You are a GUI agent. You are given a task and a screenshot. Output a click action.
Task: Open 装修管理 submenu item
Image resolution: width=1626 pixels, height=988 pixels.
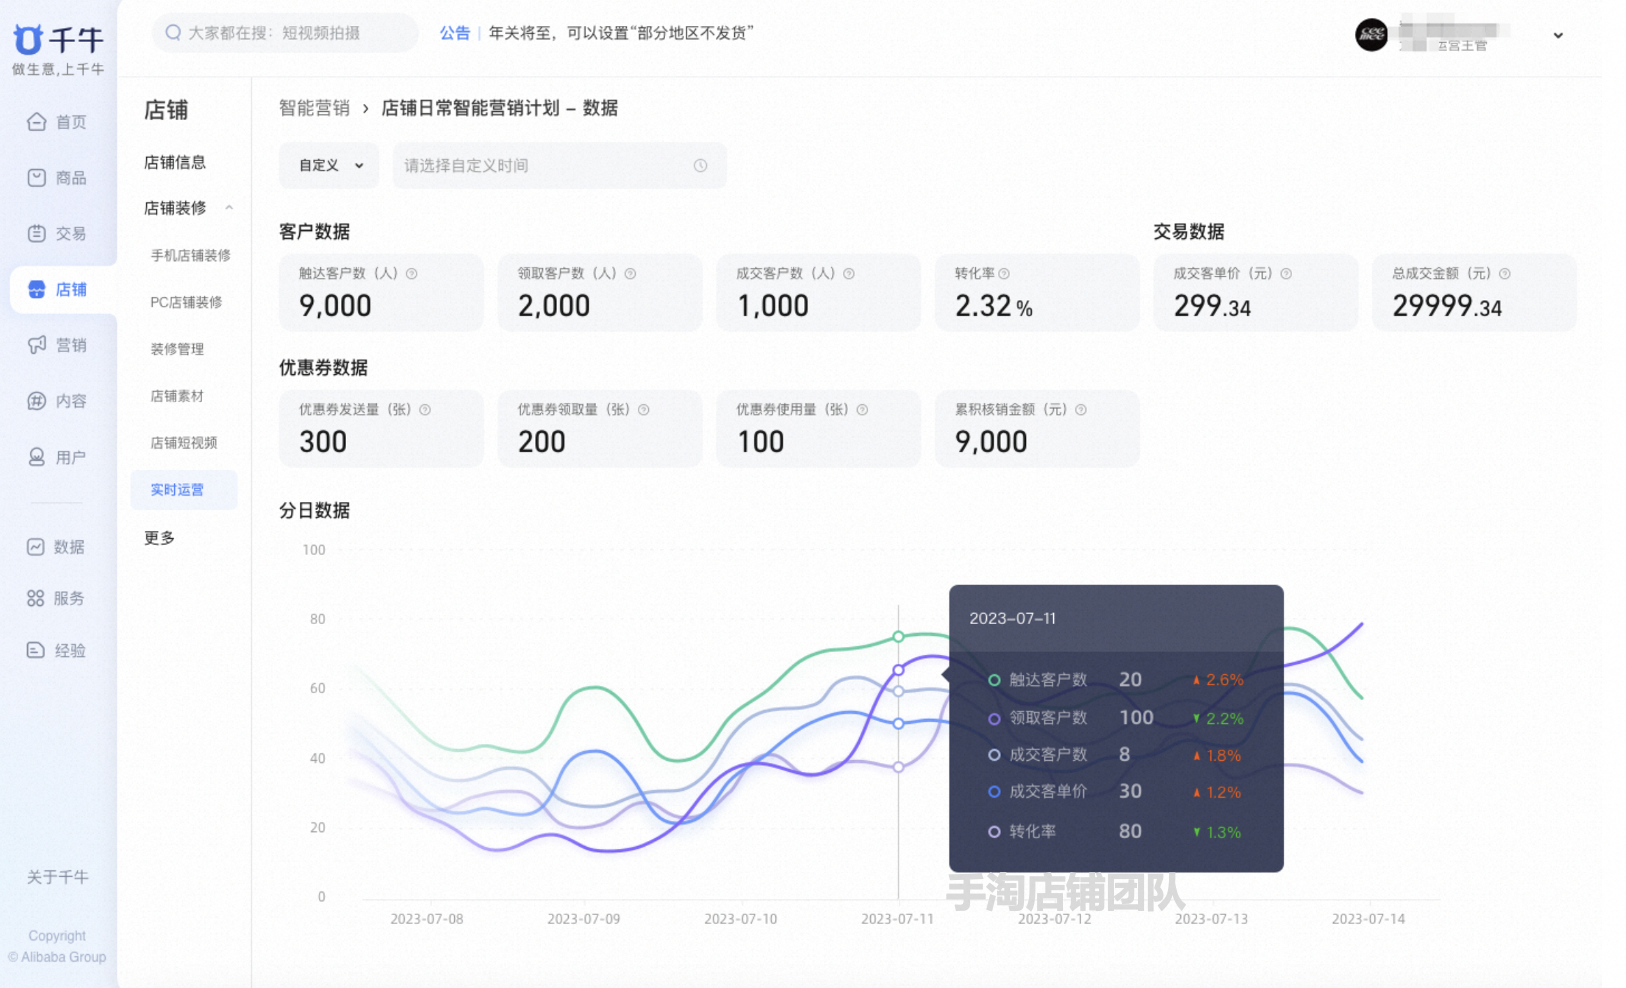pyautogui.click(x=177, y=349)
